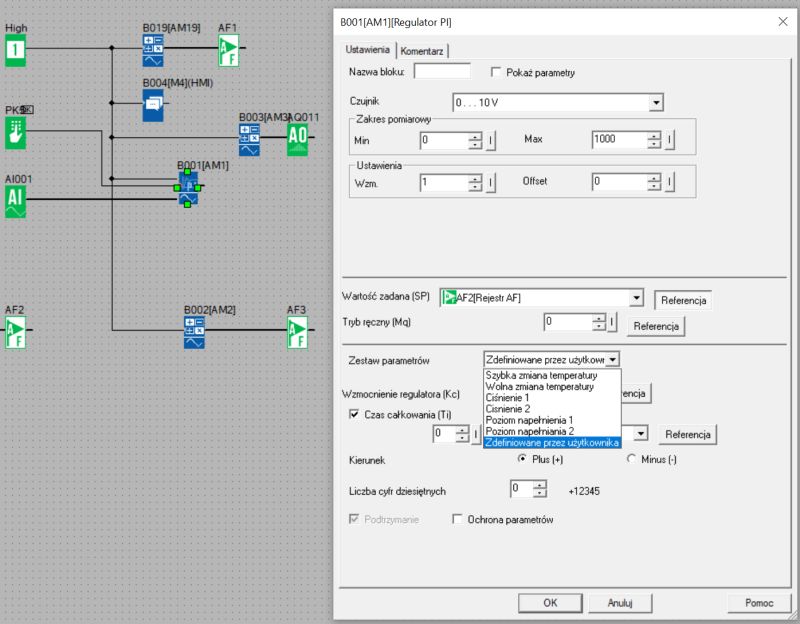Select the B003[AM3] analog math block
This screenshot has width=800, height=624.
(x=249, y=140)
